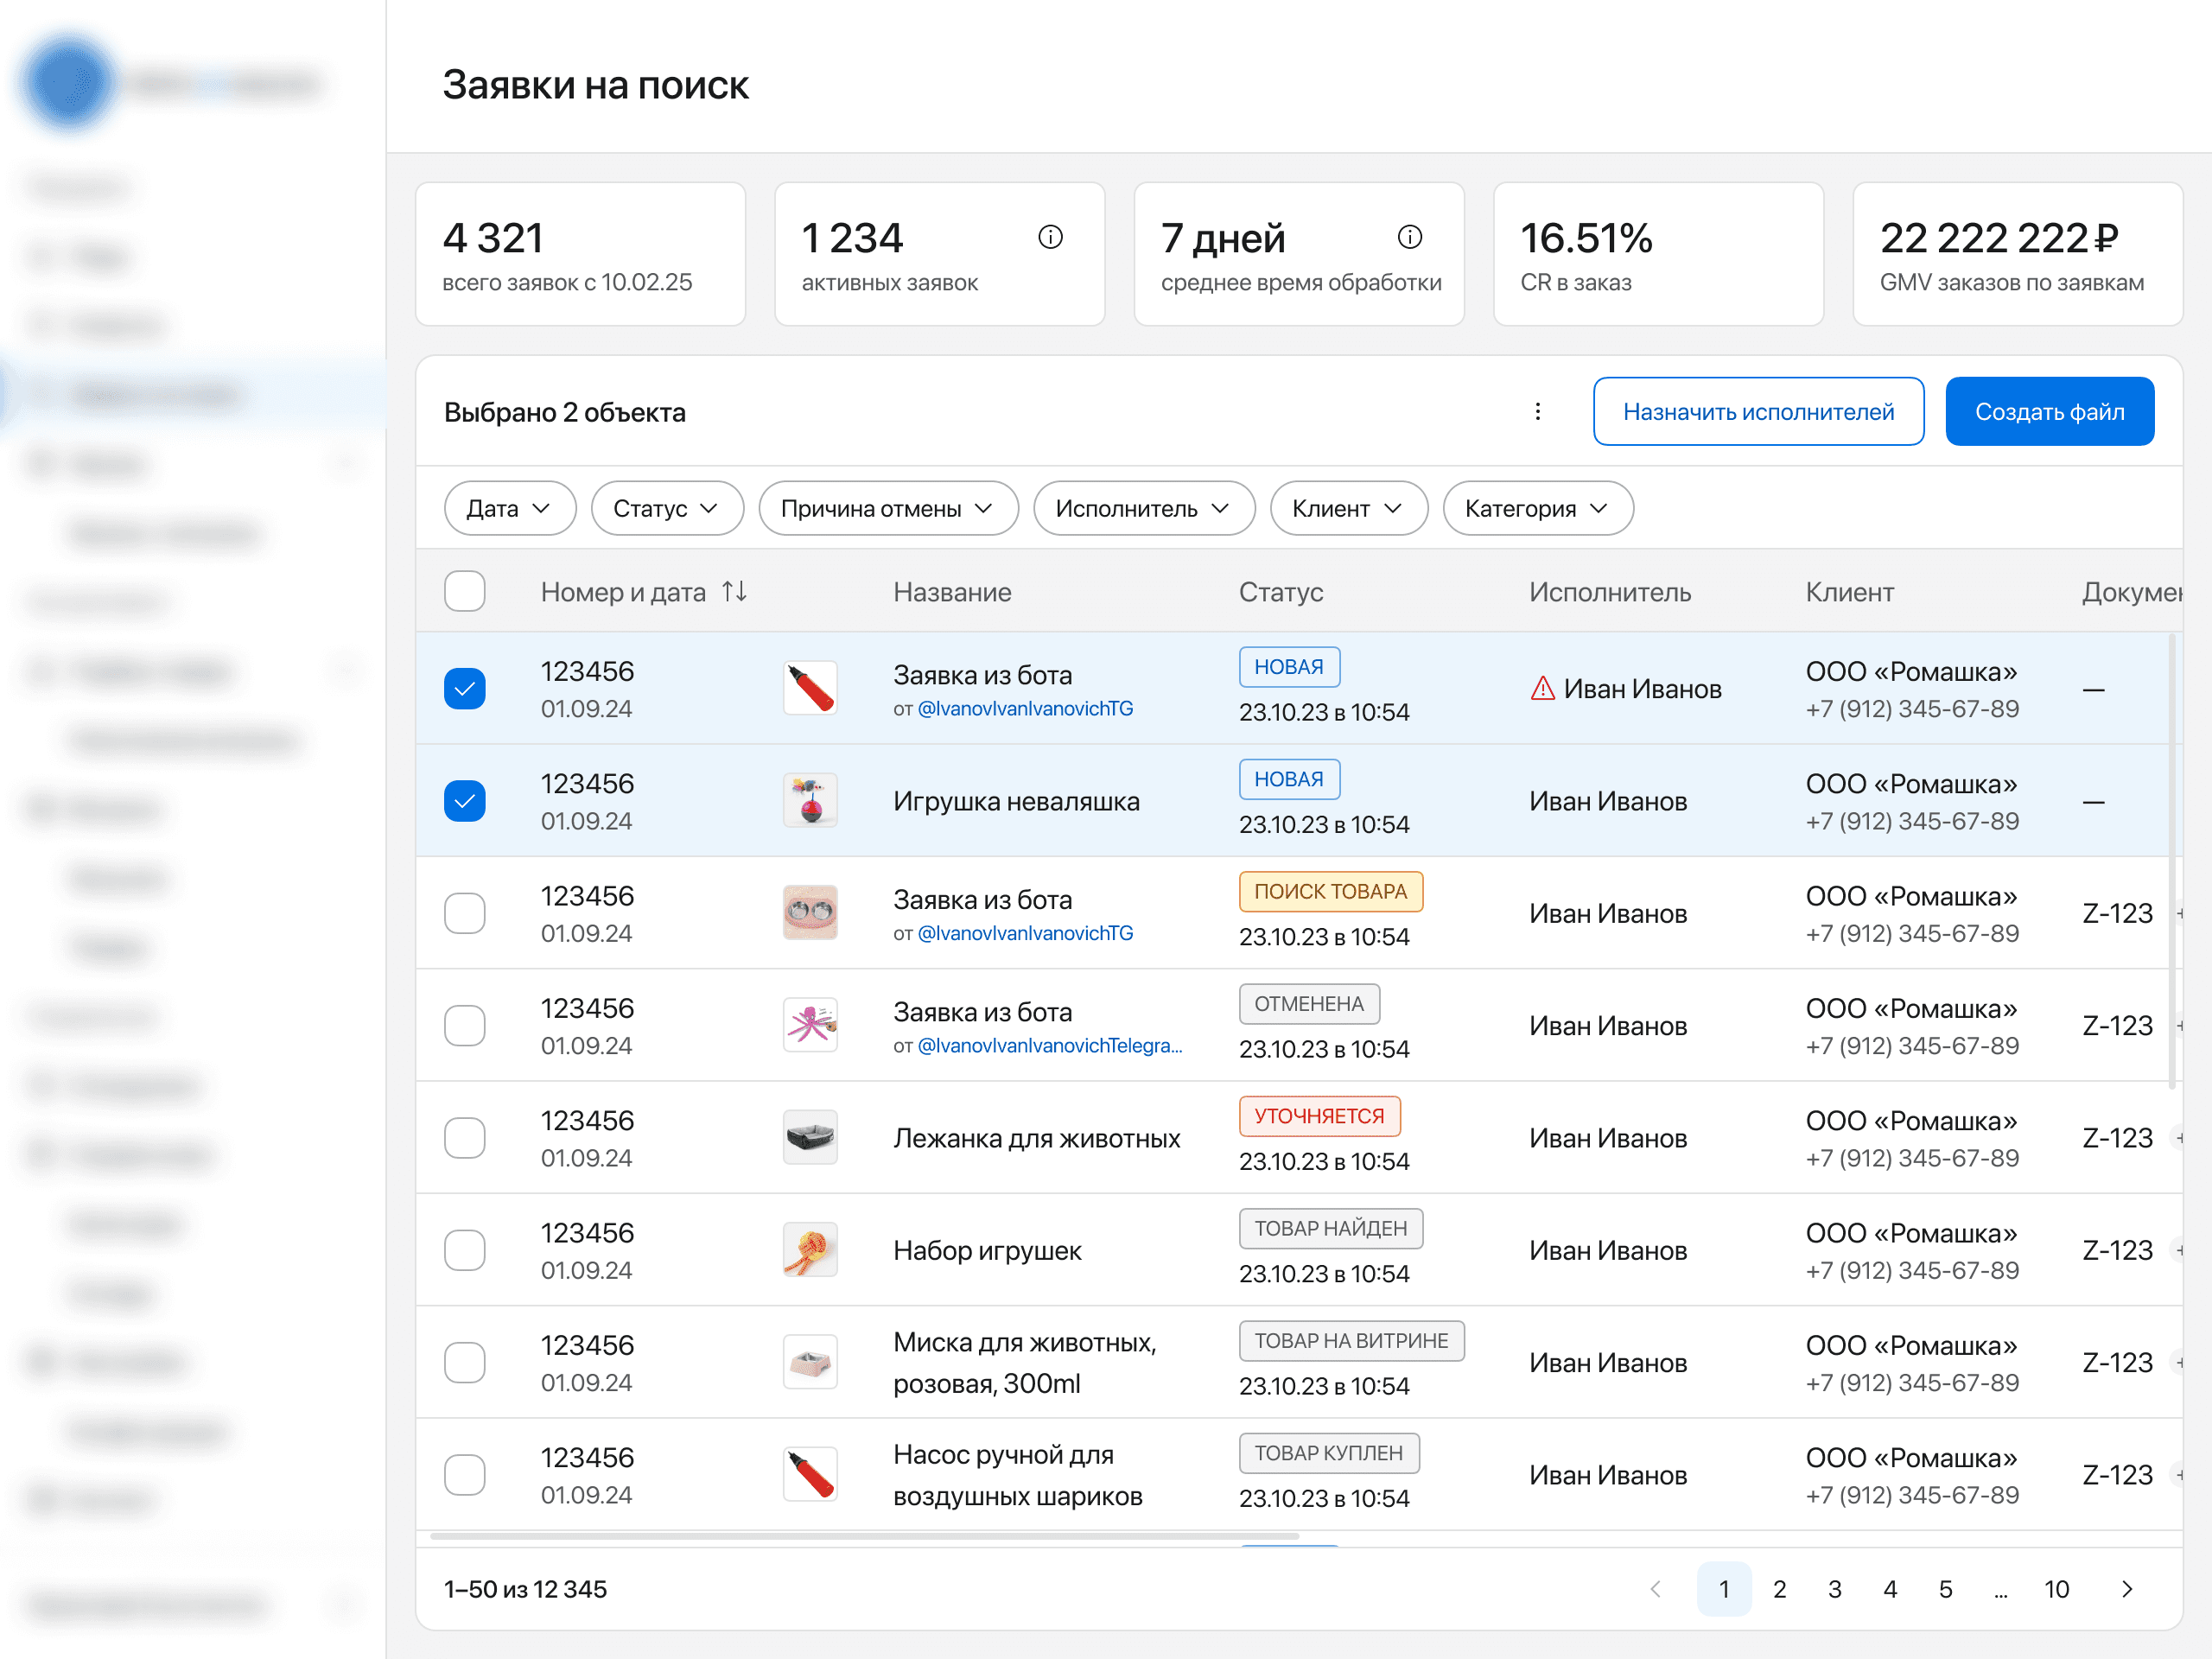Image resolution: width=2212 pixels, height=1659 pixels.
Task: Open the Статус filter dropdown
Action: 666,509
